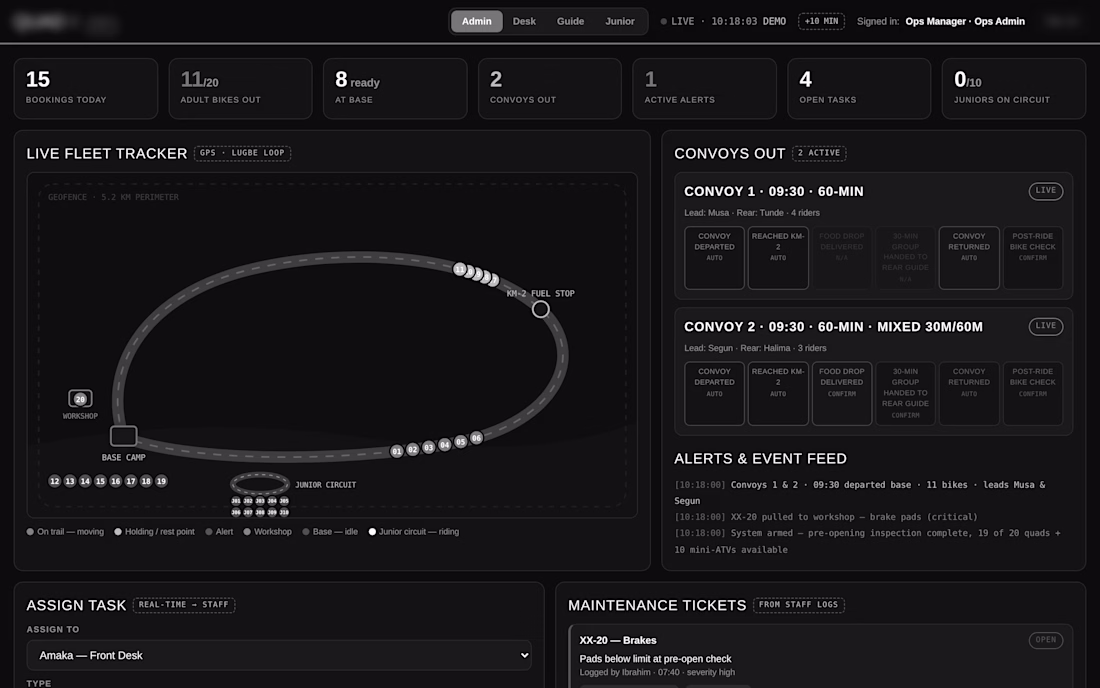The height and width of the screenshot is (688, 1100).
Task: Open the Guide view tab
Action: 570,21
